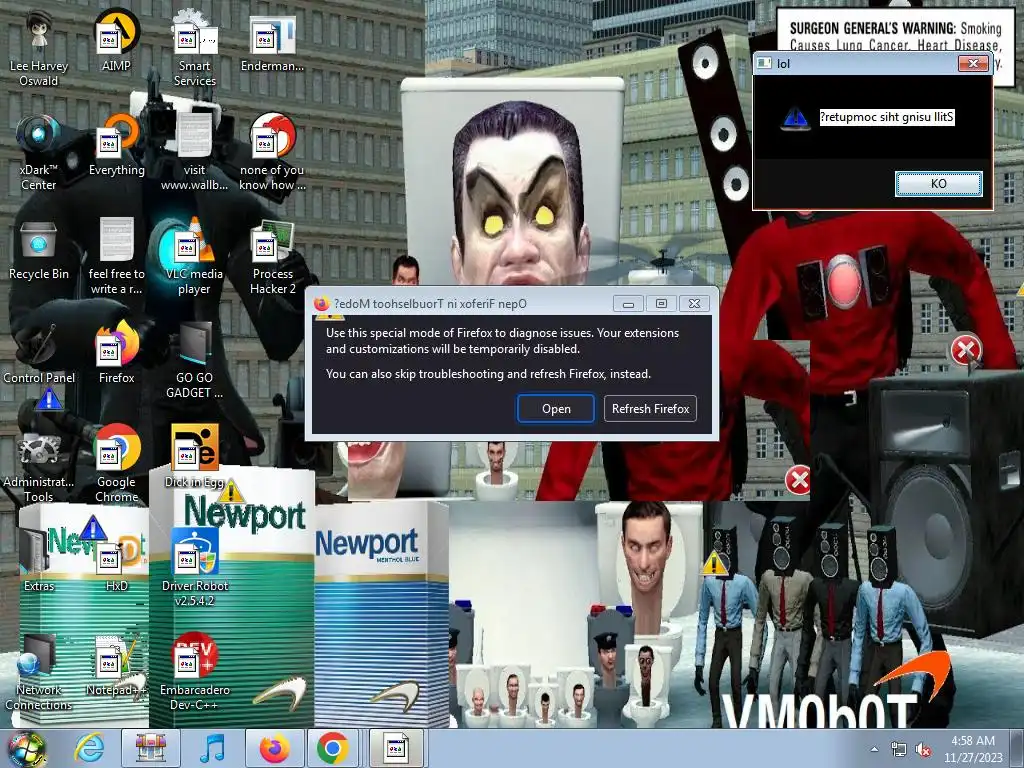The height and width of the screenshot is (768, 1024).
Task: Open the Smart Services desktop icon
Action: pos(194,47)
